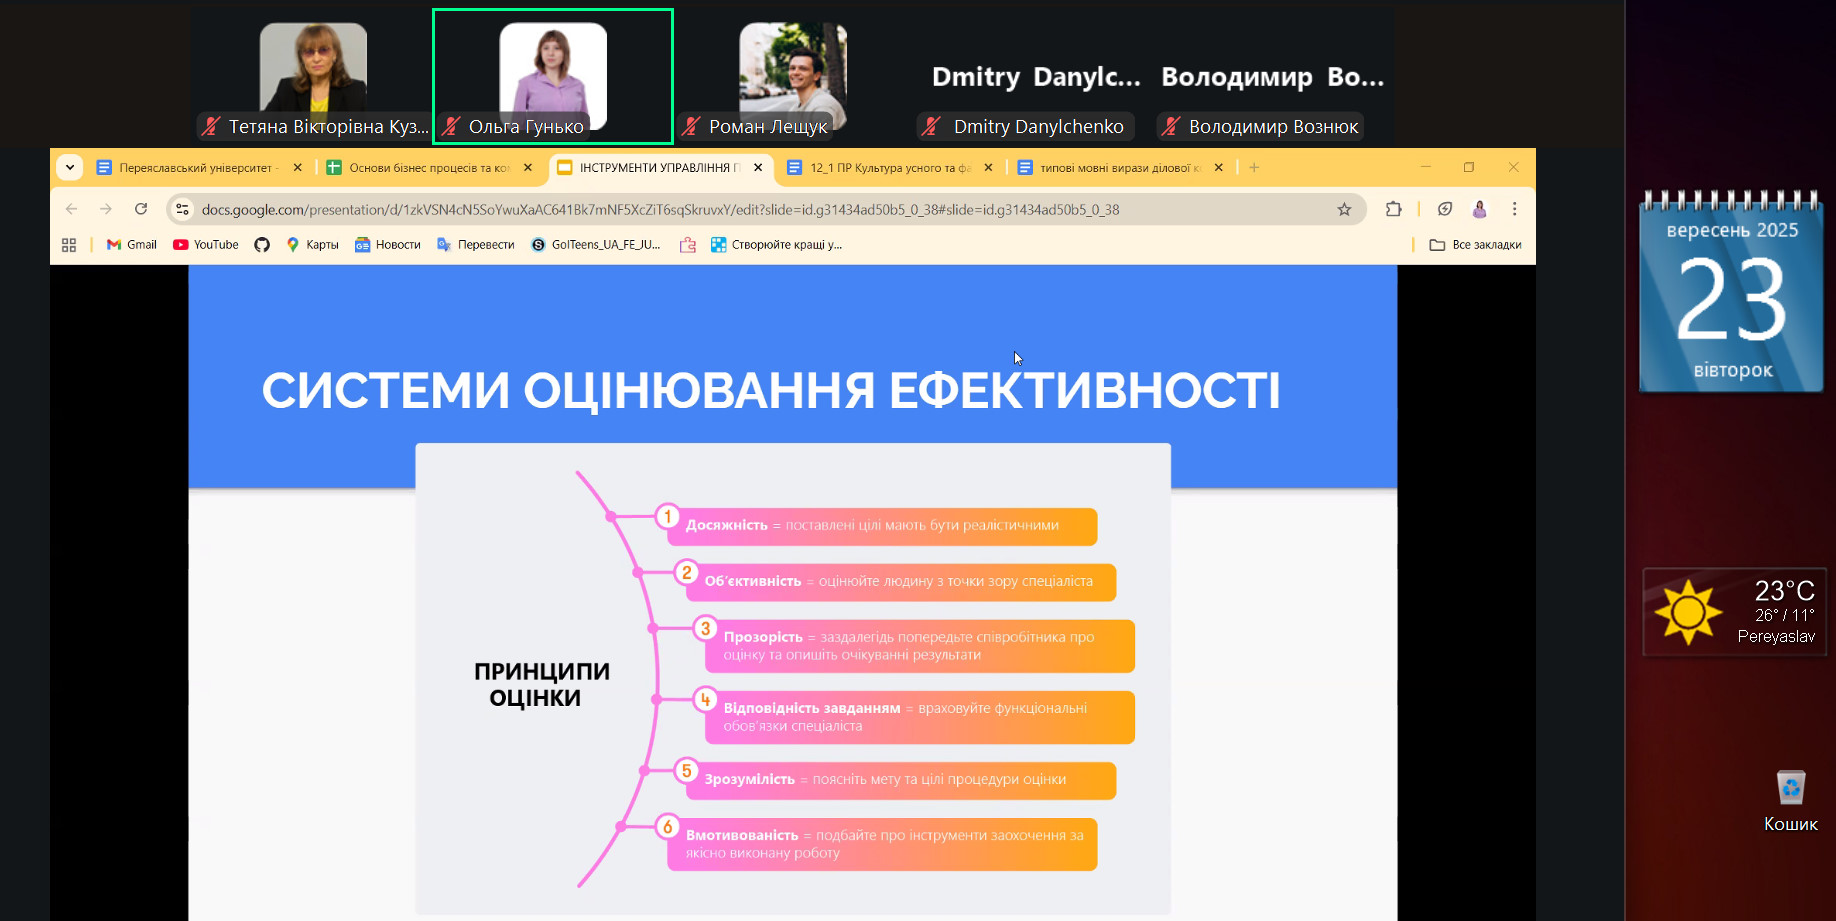The width and height of the screenshot is (1836, 921).
Task: Open the Chrome three-dot menu
Action: [1514, 209]
